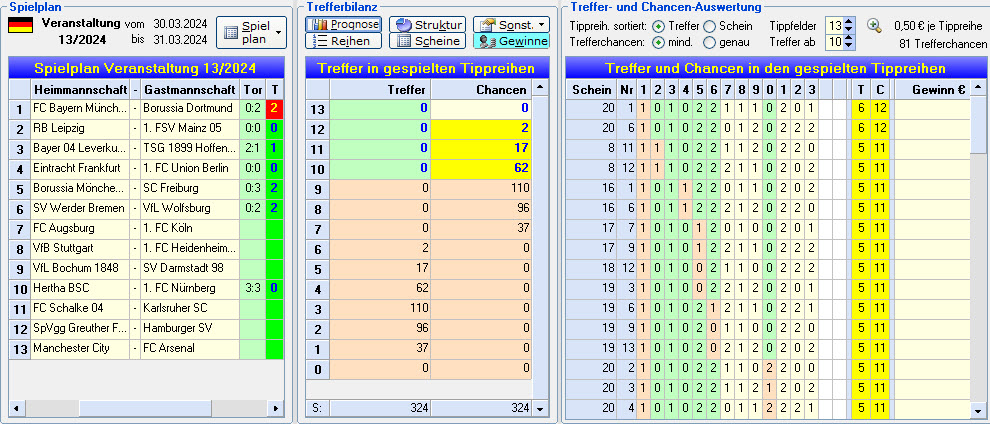Decrease Treffer ab spinner value

[x=849, y=46]
